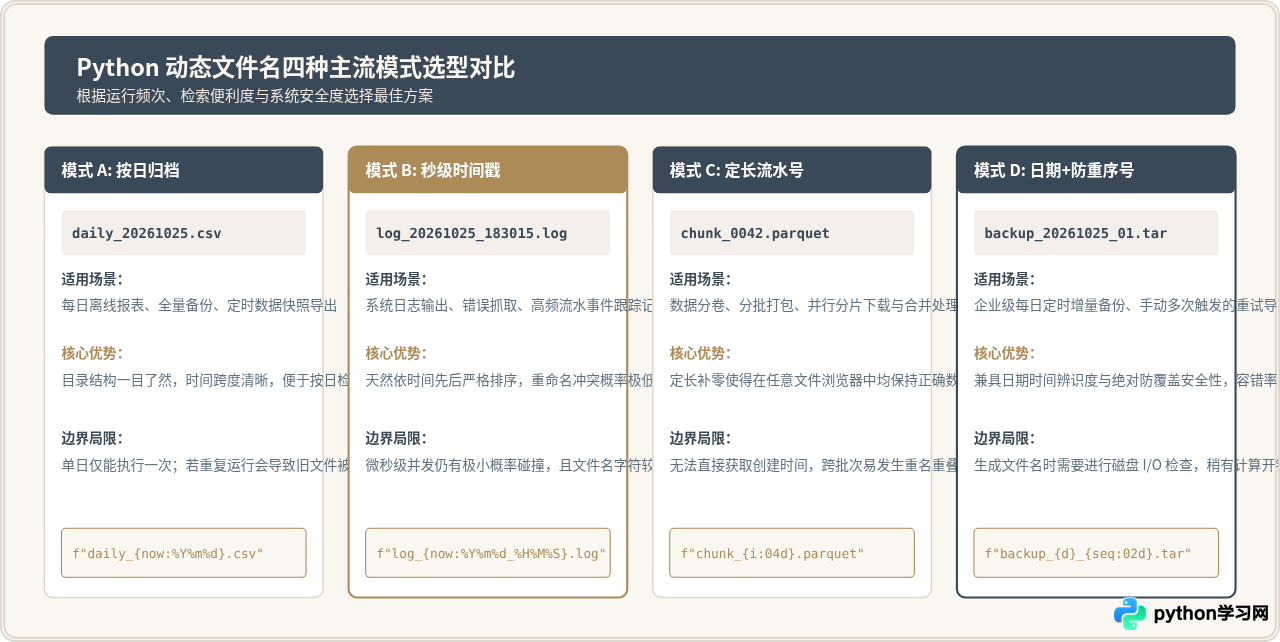Click text starting '无法直接获取创建时间'
The image size is (1280, 642).
click(813, 465)
